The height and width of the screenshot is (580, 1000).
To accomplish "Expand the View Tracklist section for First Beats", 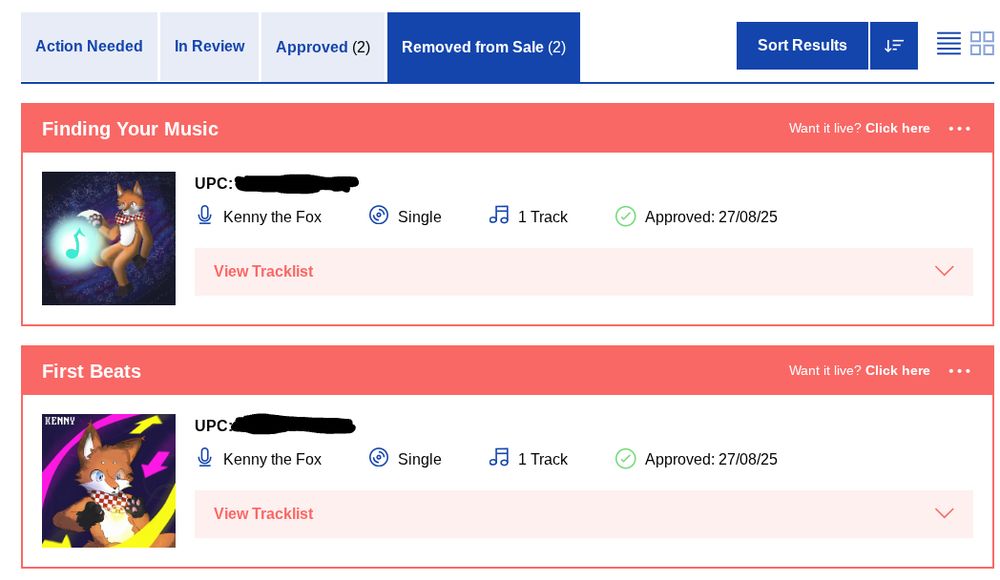I will [262, 513].
